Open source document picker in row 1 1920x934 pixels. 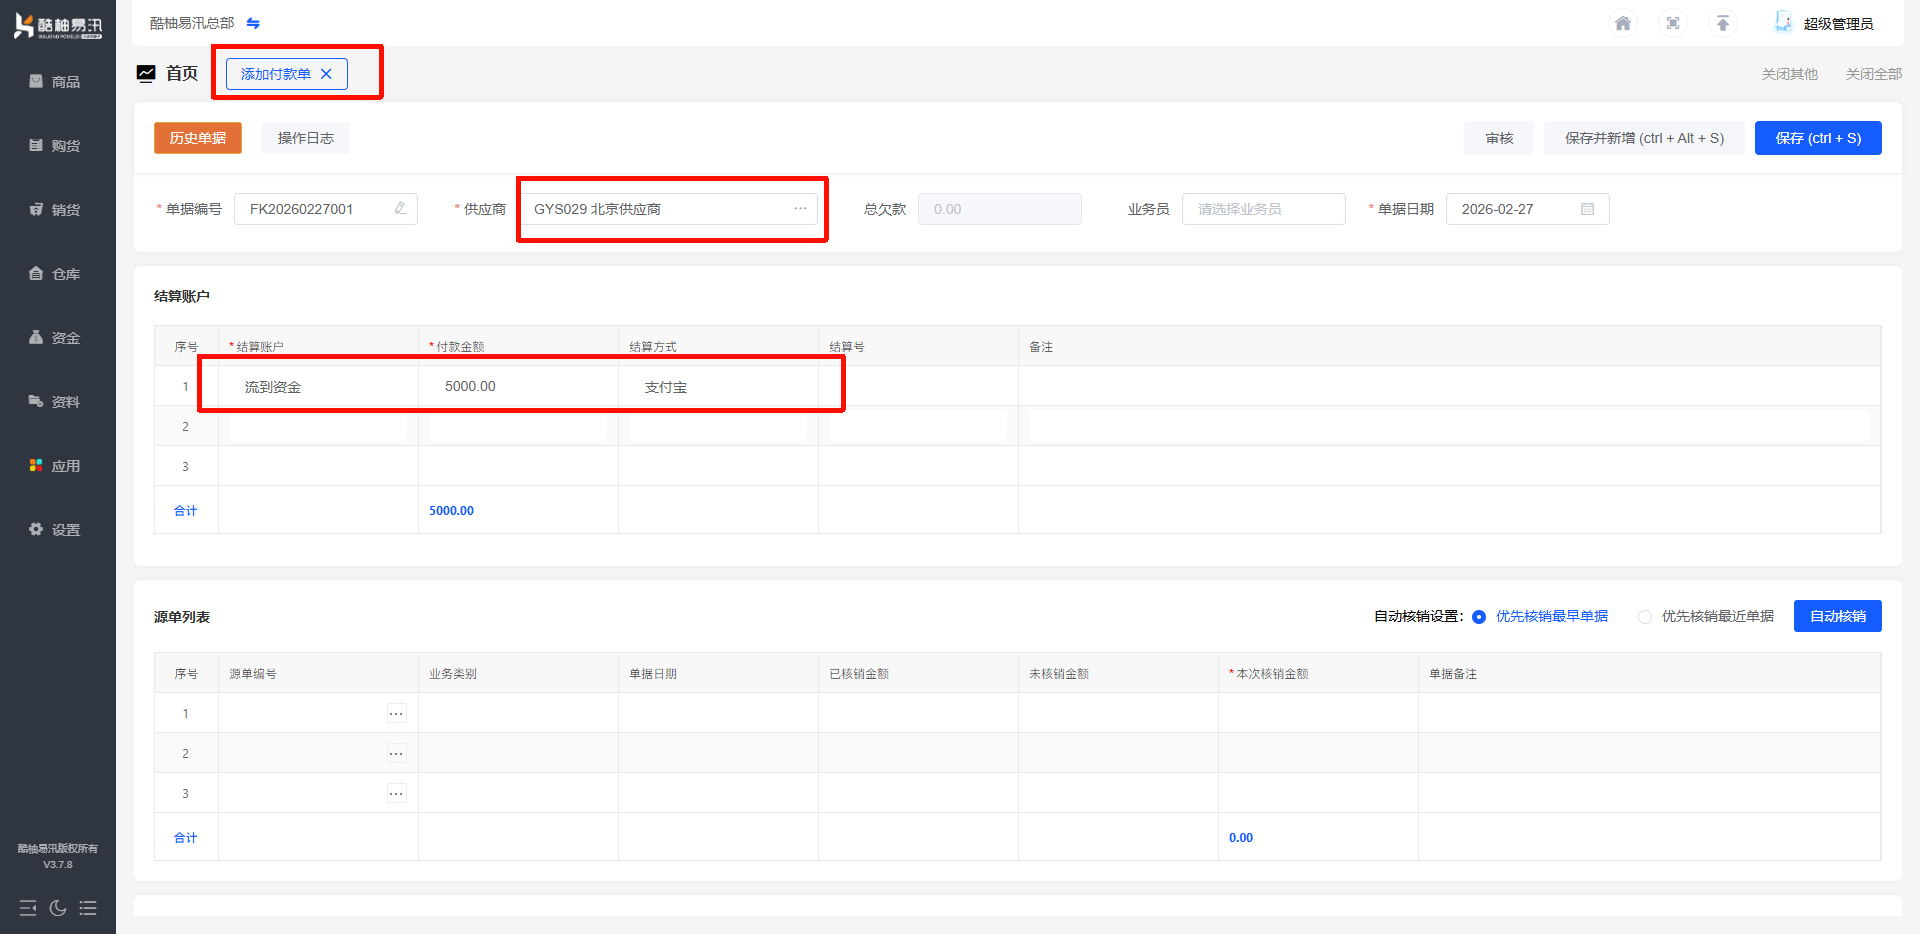396,714
